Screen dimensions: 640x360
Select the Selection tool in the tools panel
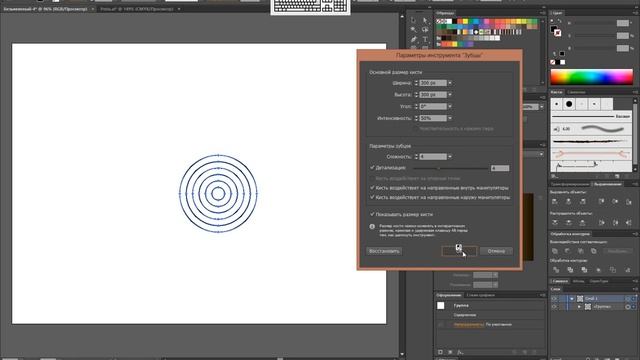click(x=413, y=20)
